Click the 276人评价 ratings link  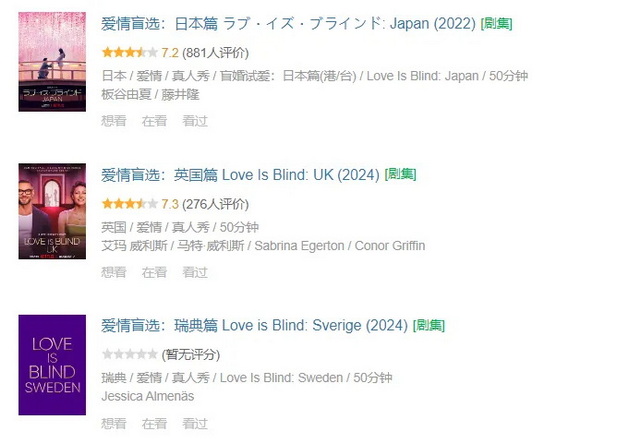(x=216, y=204)
